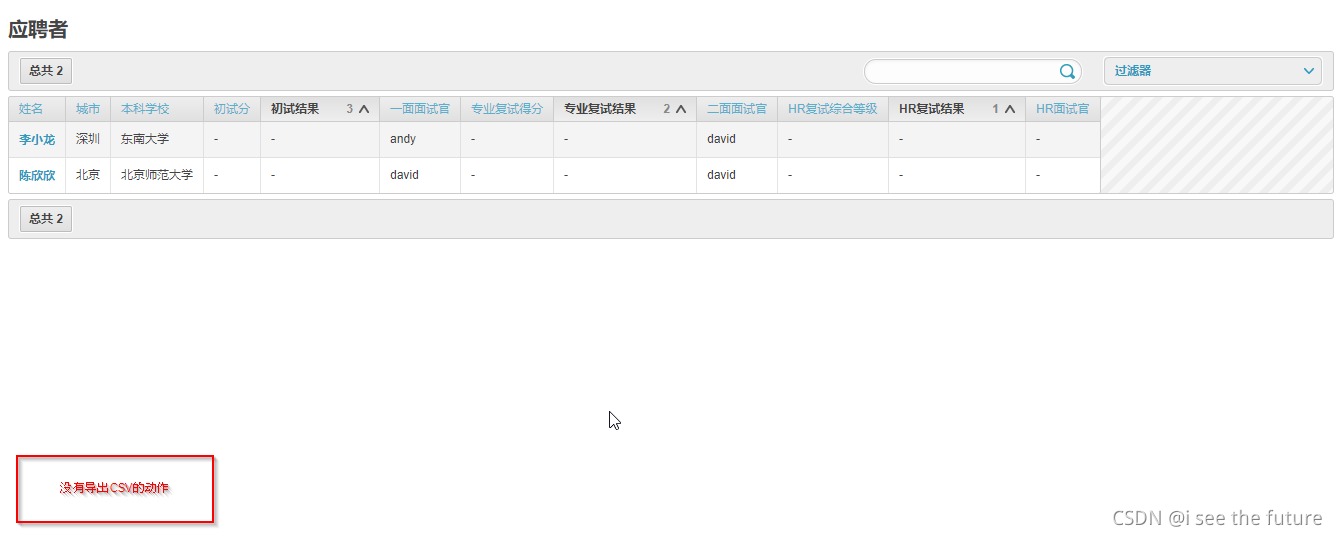Toggle sort arrow on 初试结果 column
1337x536 pixels.
pyautogui.click(x=364, y=109)
